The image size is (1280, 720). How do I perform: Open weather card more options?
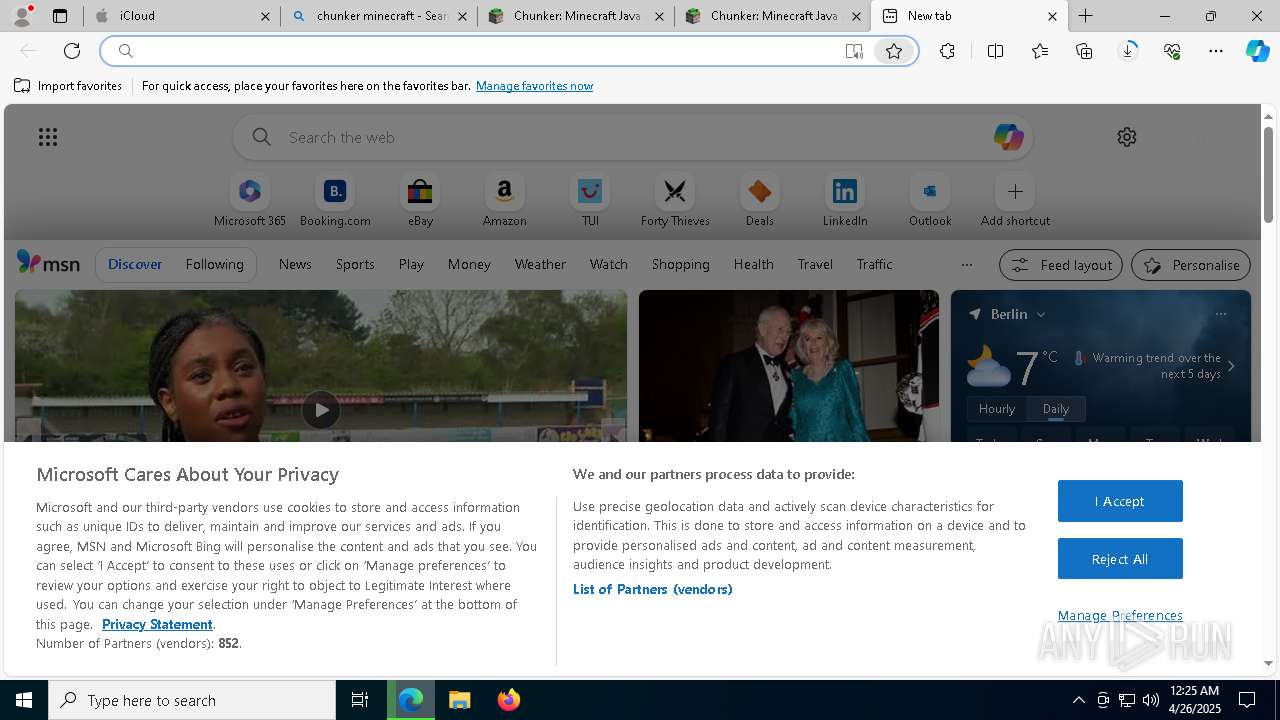tap(1221, 314)
